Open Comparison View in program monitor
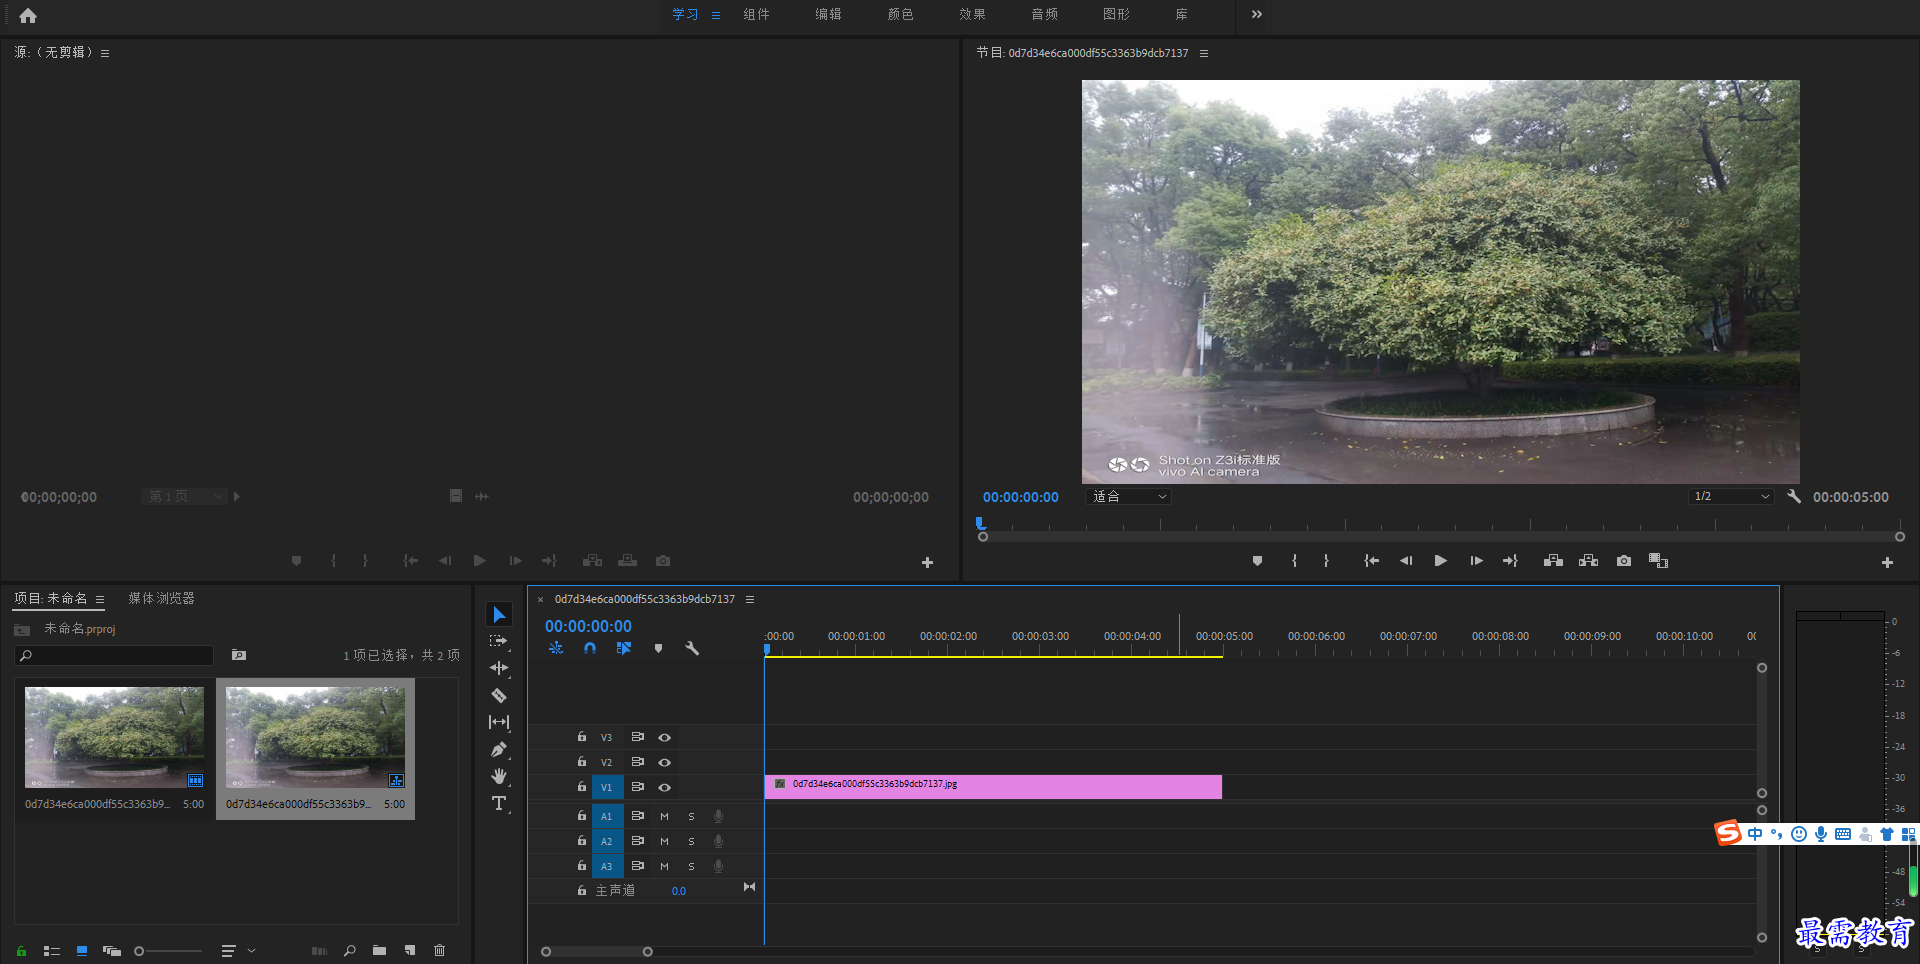 1659,561
